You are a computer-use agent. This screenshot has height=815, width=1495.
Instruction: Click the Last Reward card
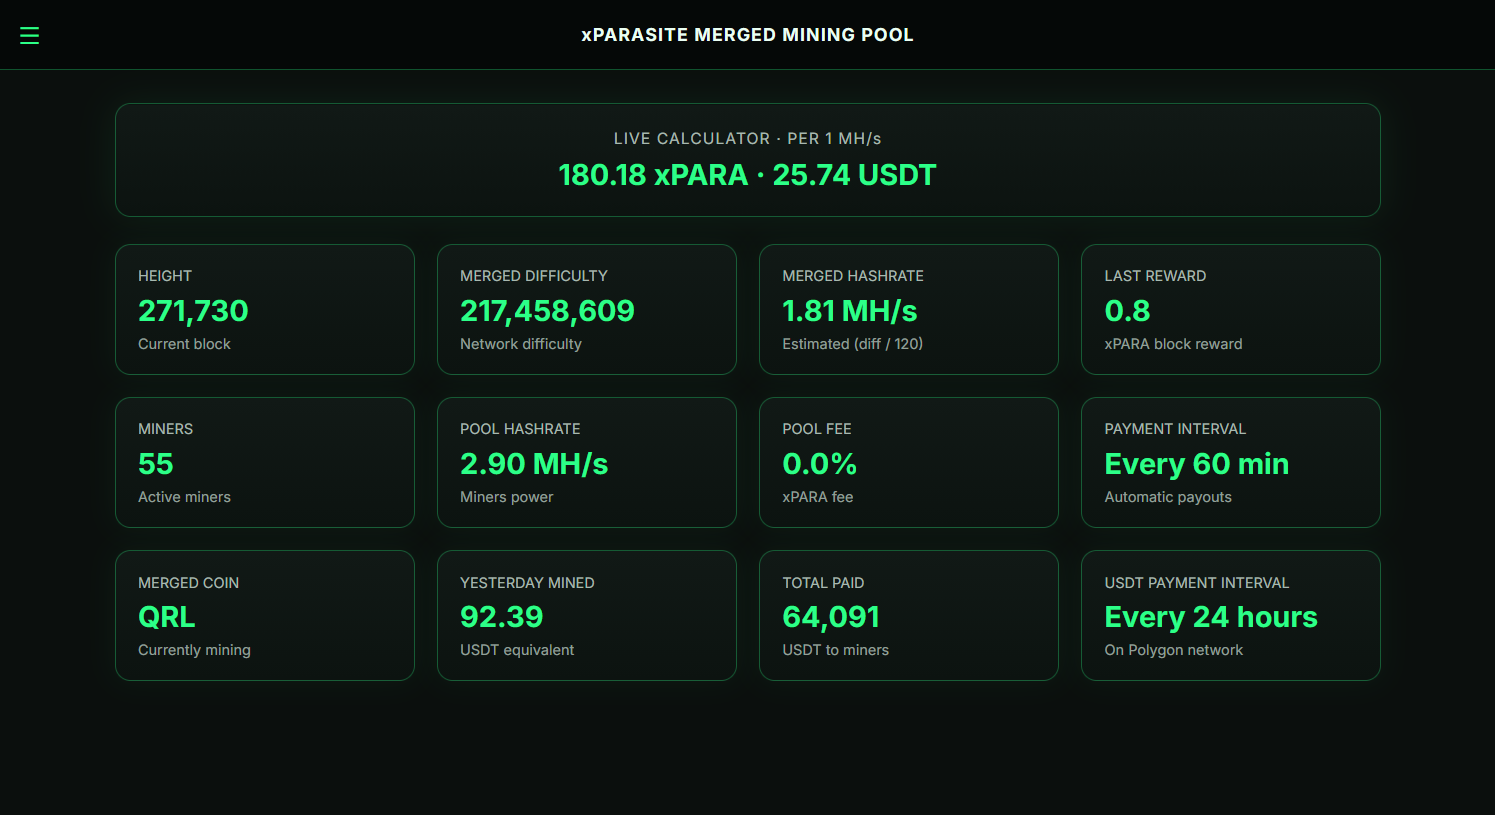(1230, 309)
